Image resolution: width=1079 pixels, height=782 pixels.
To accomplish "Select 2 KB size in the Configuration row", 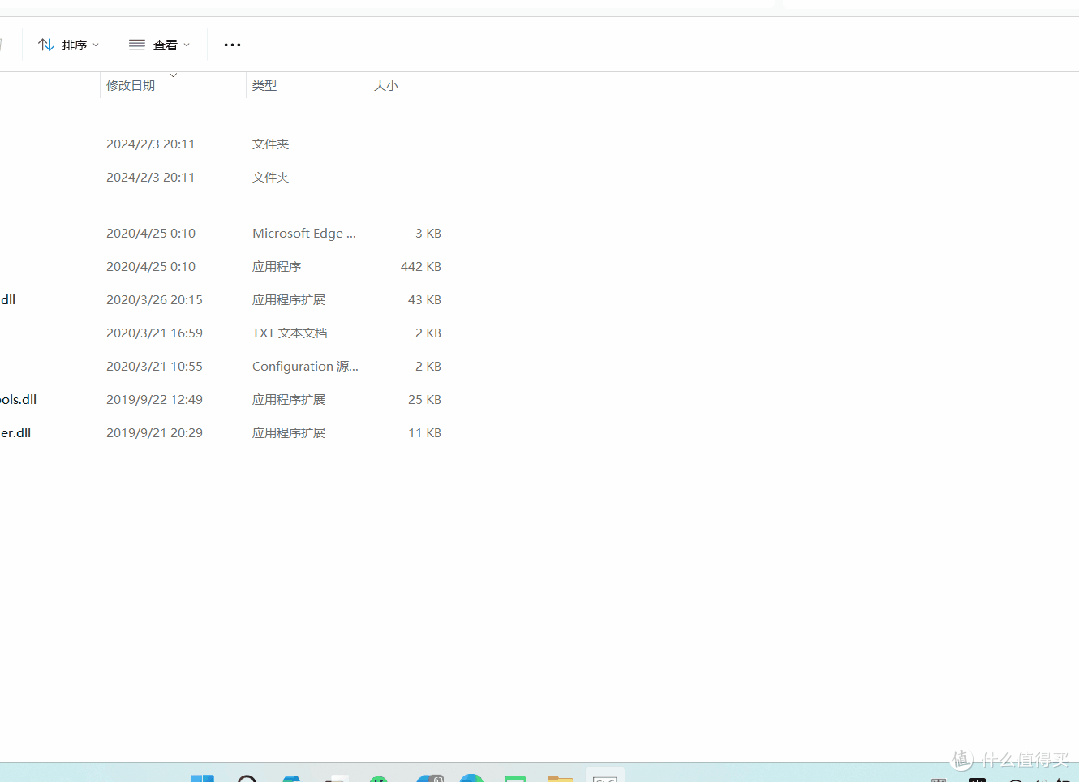I will tap(428, 366).
